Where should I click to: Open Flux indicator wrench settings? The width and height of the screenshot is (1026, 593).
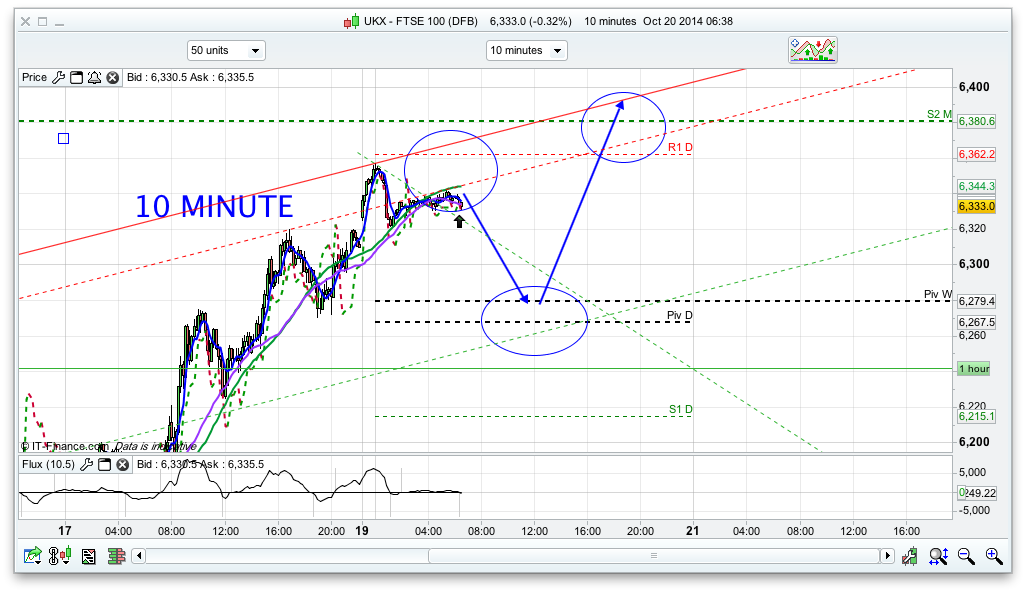coord(86,465)
